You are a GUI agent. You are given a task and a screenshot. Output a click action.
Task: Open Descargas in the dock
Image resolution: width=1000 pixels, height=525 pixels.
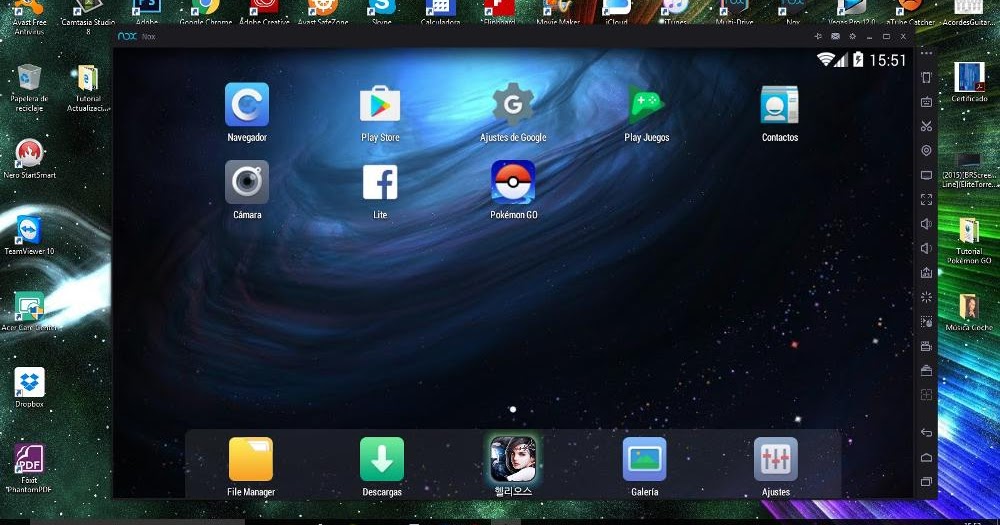point(382,459)
